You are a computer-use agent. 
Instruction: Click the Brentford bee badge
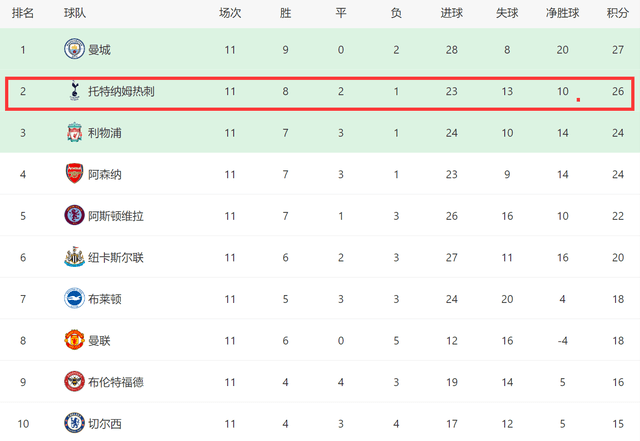(74, 381)
